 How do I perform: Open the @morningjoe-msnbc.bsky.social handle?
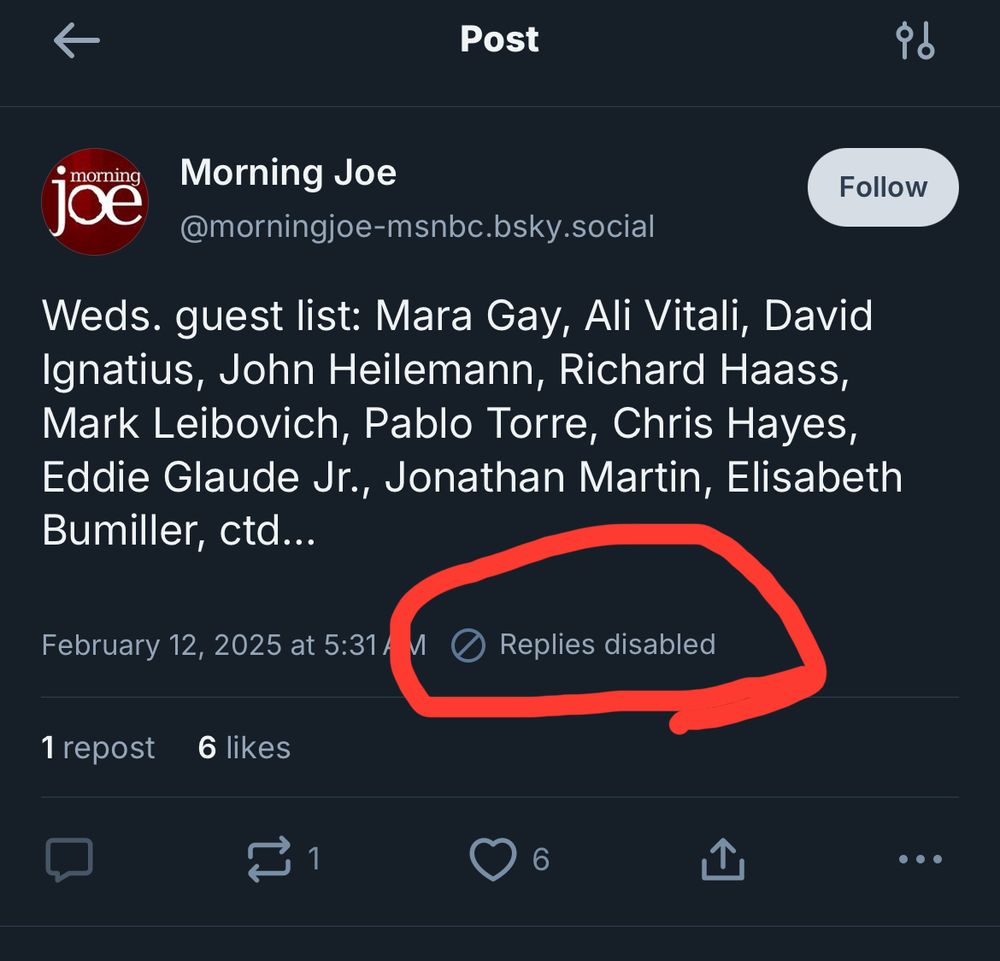tap(417, 227)
